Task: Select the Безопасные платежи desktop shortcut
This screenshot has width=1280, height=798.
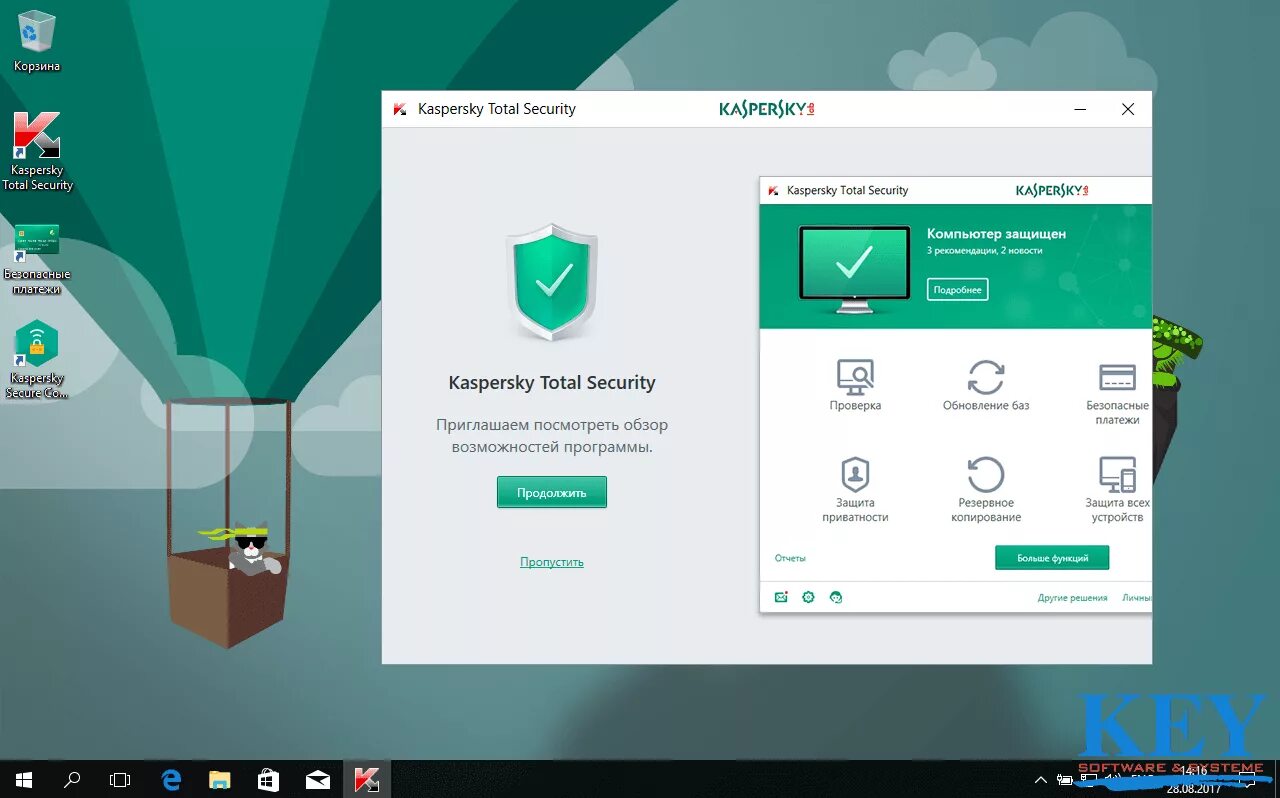Action: tap(37, 259)
